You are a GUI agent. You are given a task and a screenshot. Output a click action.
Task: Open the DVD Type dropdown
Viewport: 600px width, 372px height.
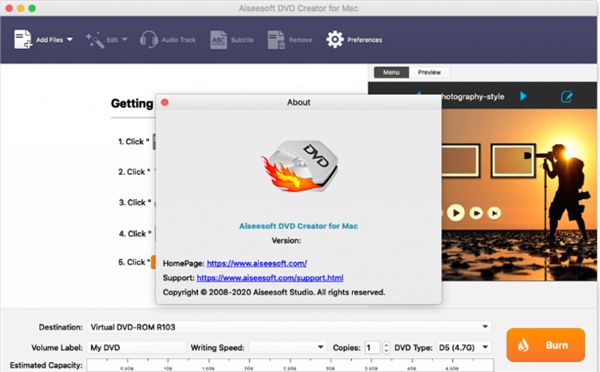463,348
